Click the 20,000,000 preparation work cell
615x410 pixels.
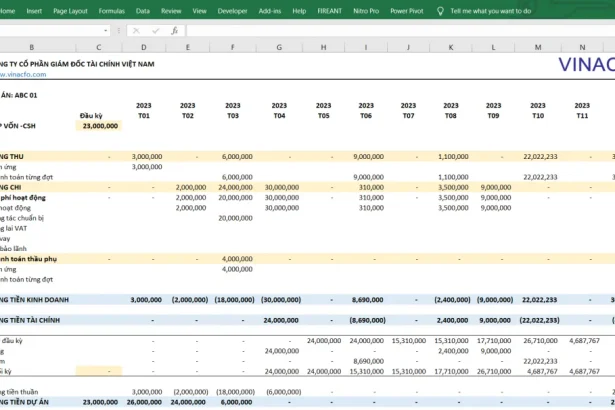click(235, 218)
